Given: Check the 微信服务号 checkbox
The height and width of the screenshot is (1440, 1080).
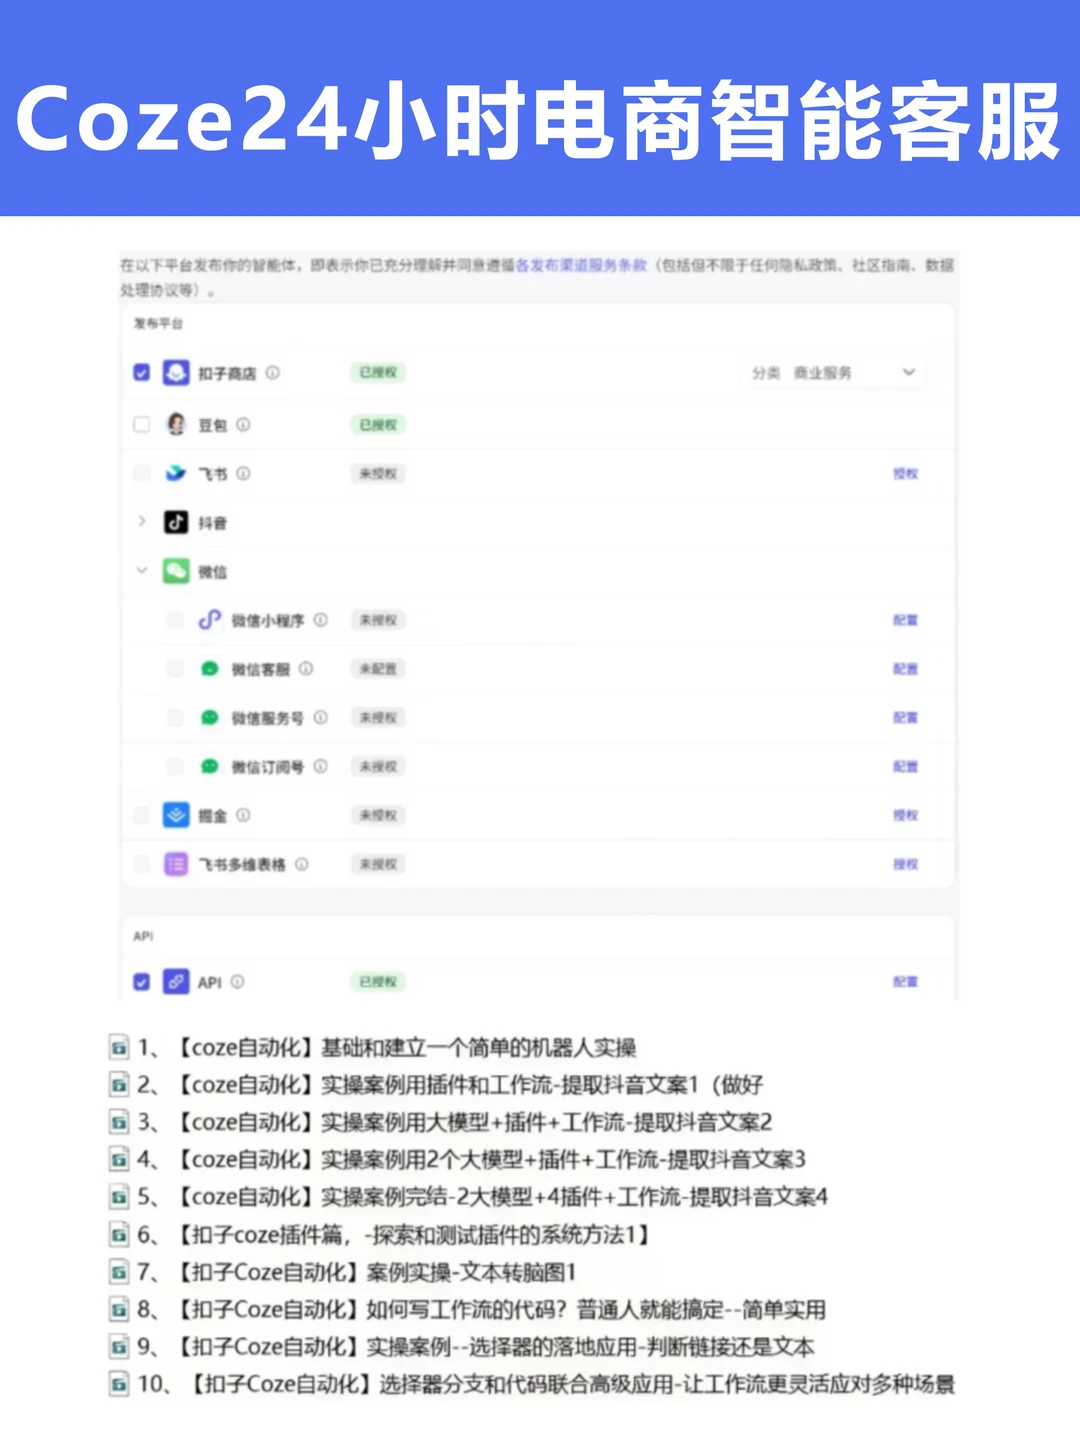Looking at the screenshot, I should coord(175,717).
